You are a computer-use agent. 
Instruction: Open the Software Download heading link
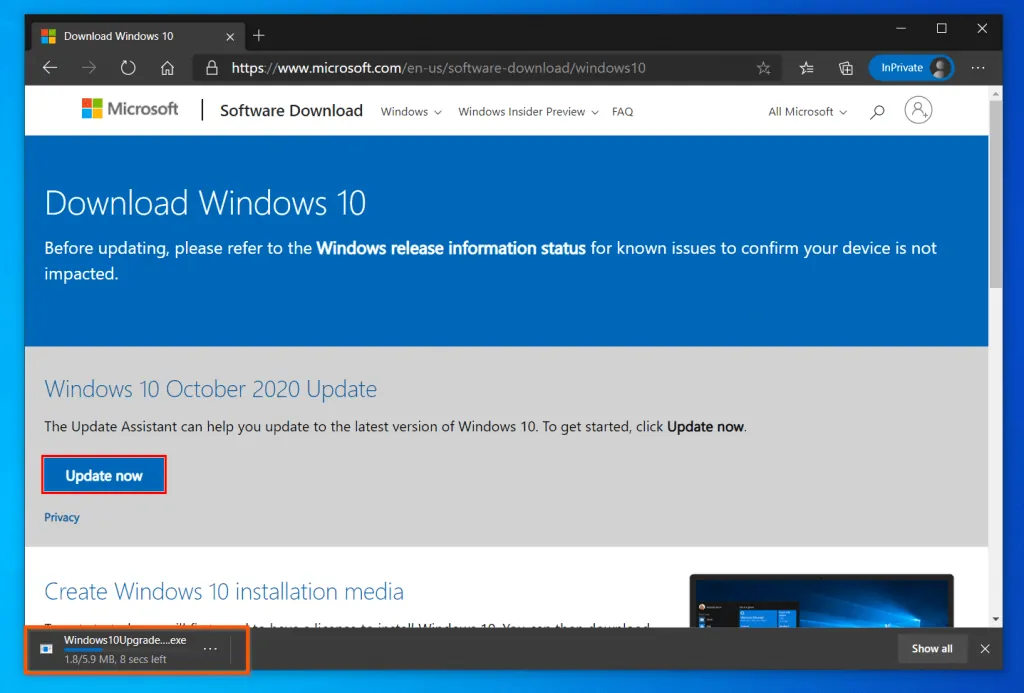point(291,110)
